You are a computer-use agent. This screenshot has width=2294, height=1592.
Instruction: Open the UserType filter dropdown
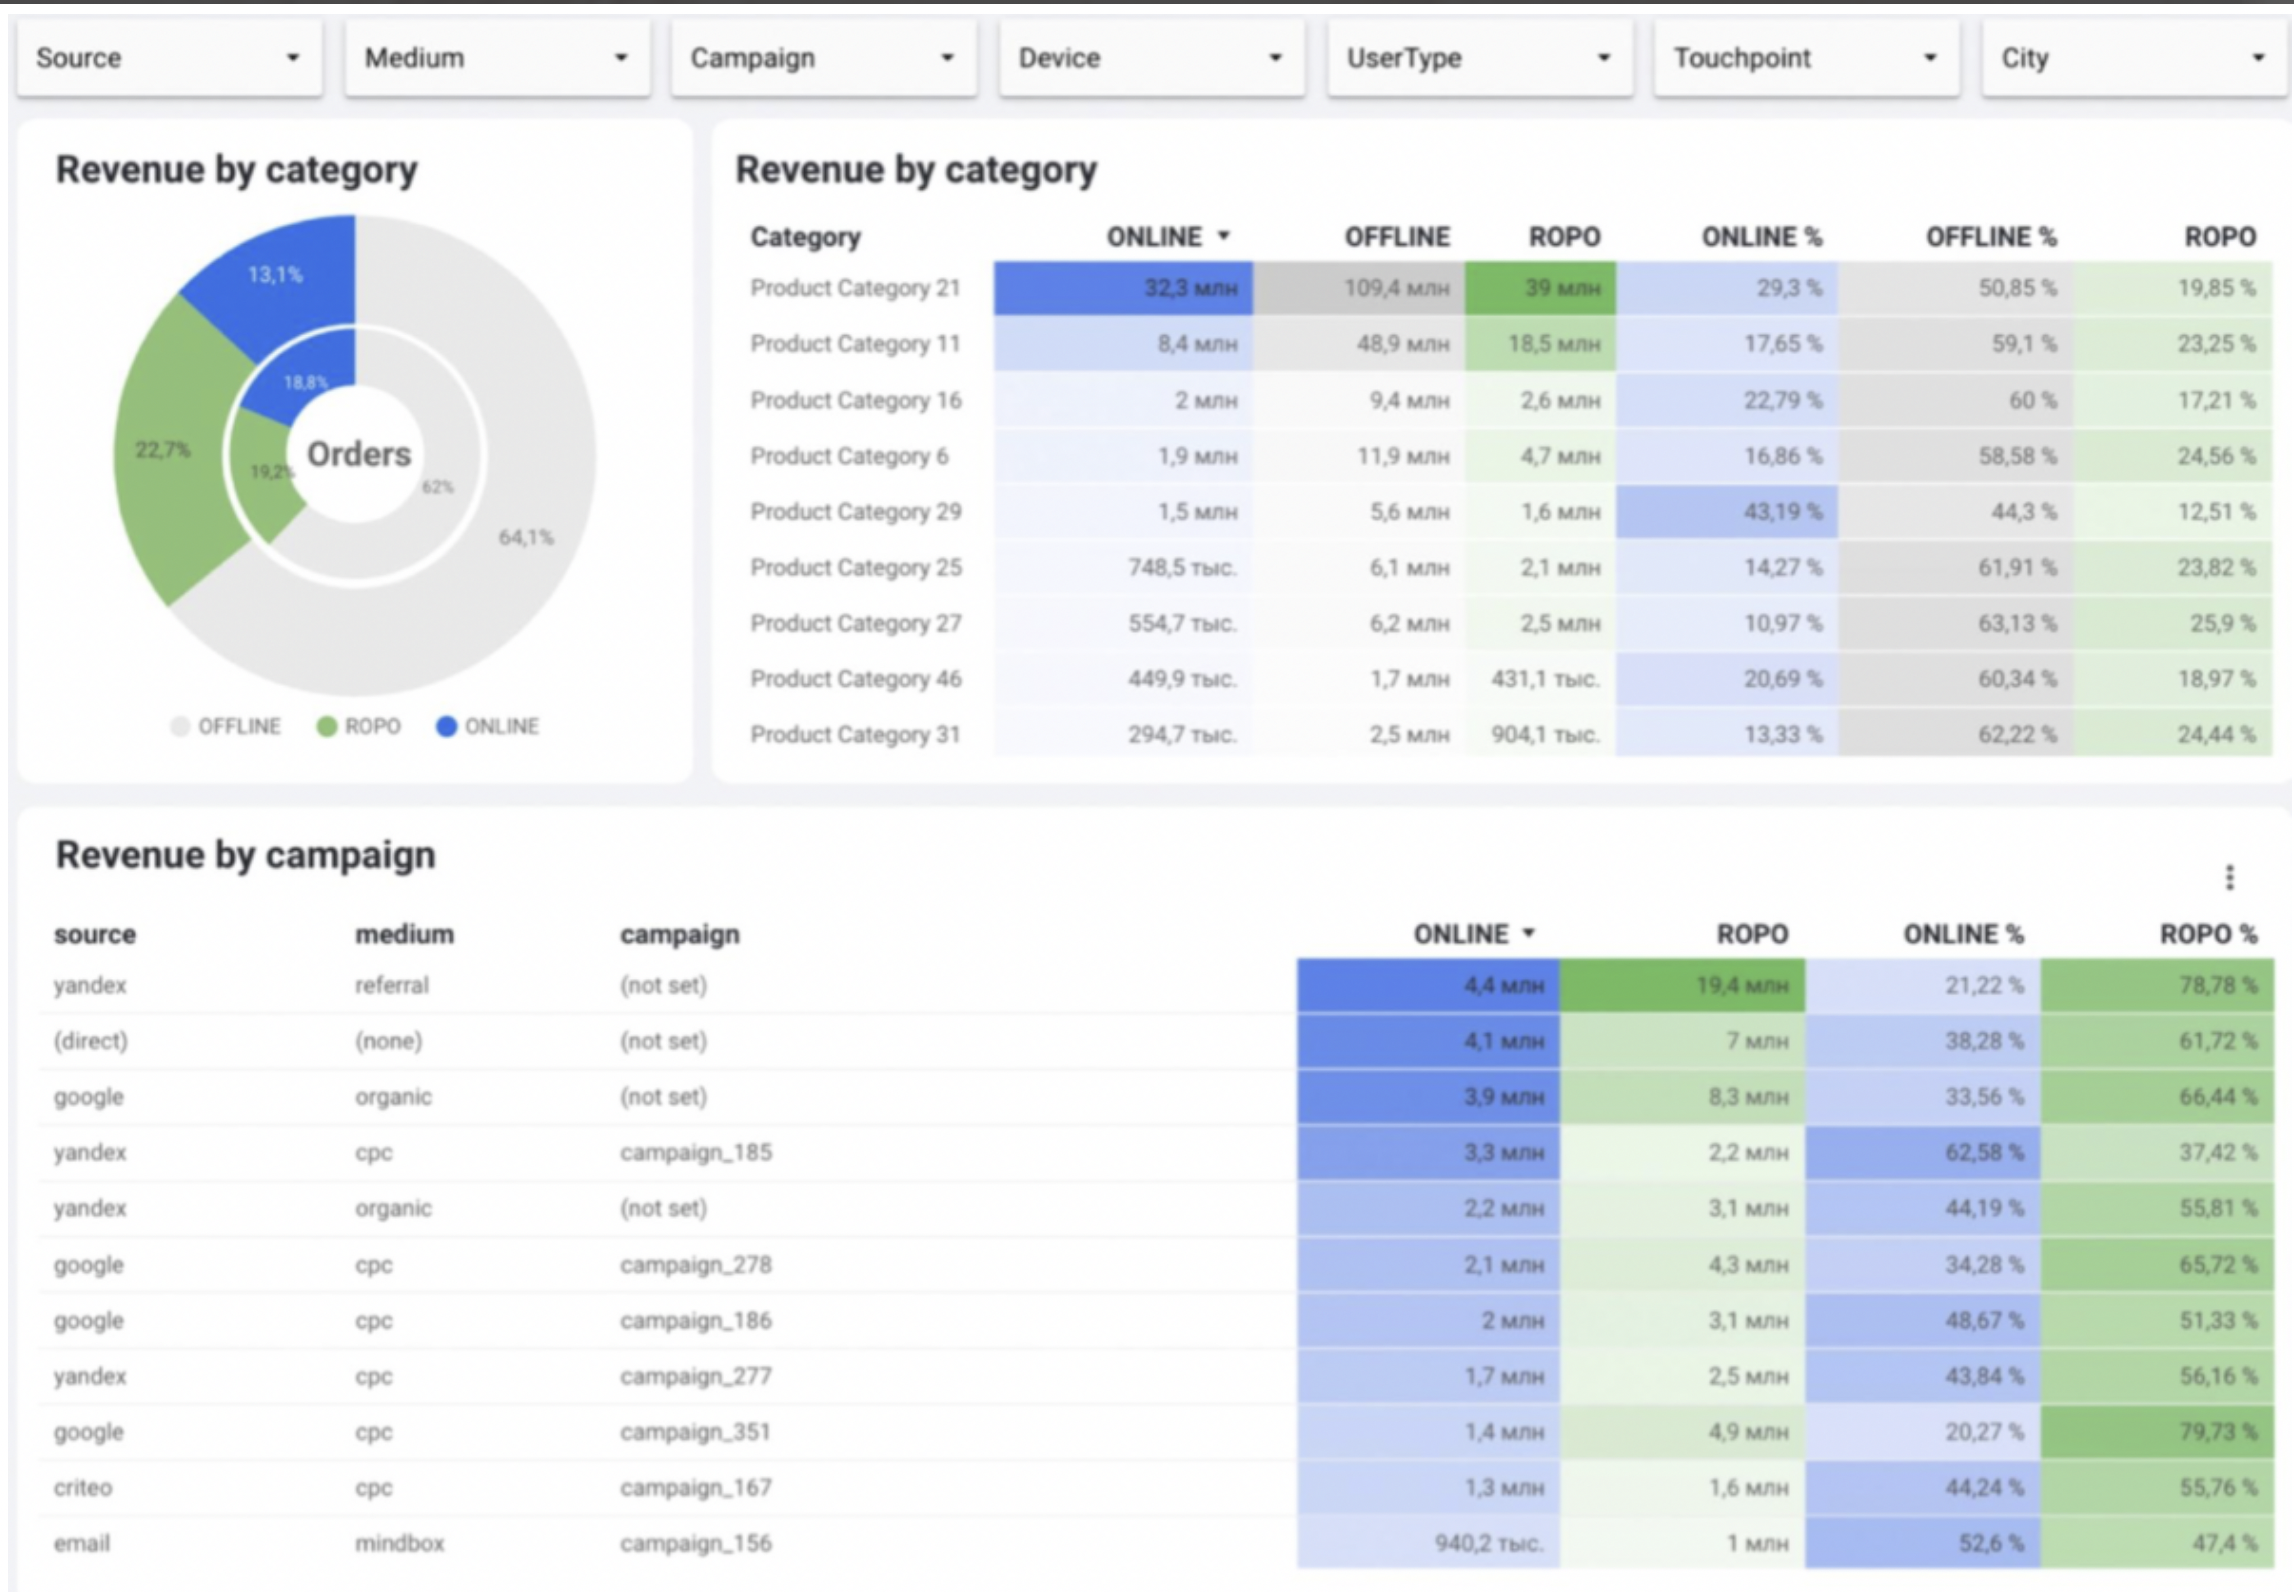[x=1479, y=58]
